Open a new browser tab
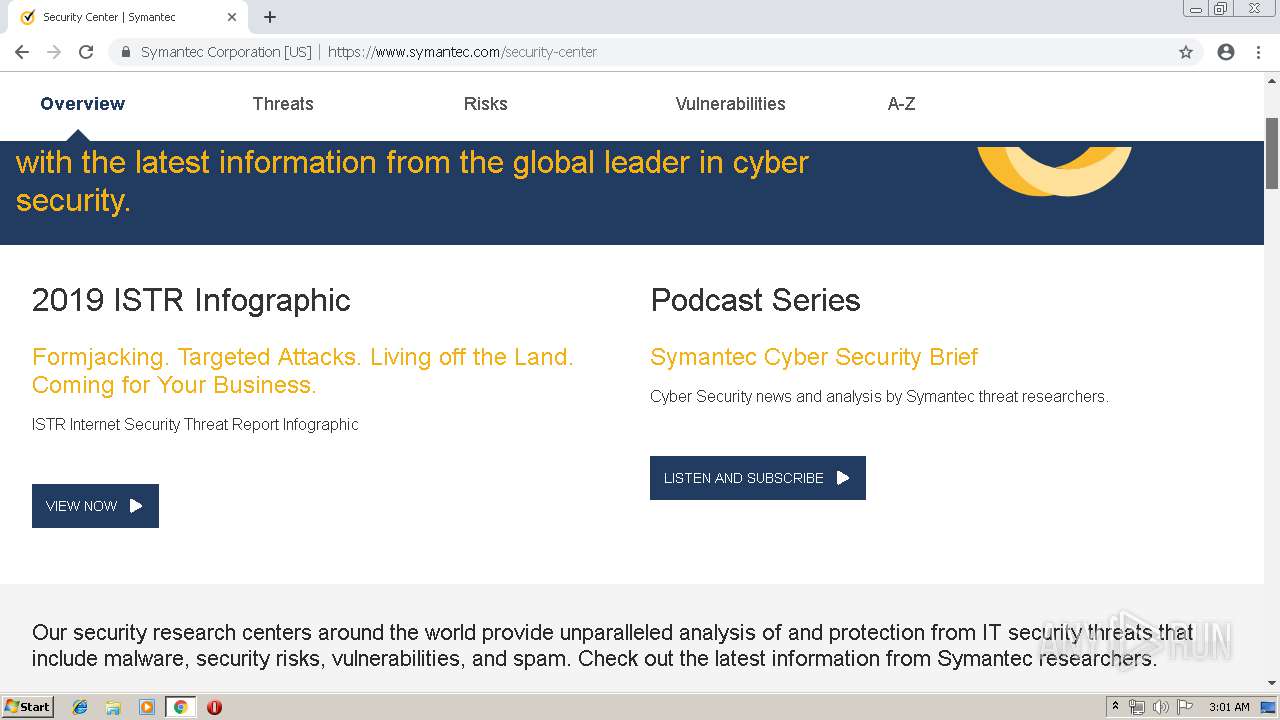The width and height of the screenshot is (1280, 720). 270,17
